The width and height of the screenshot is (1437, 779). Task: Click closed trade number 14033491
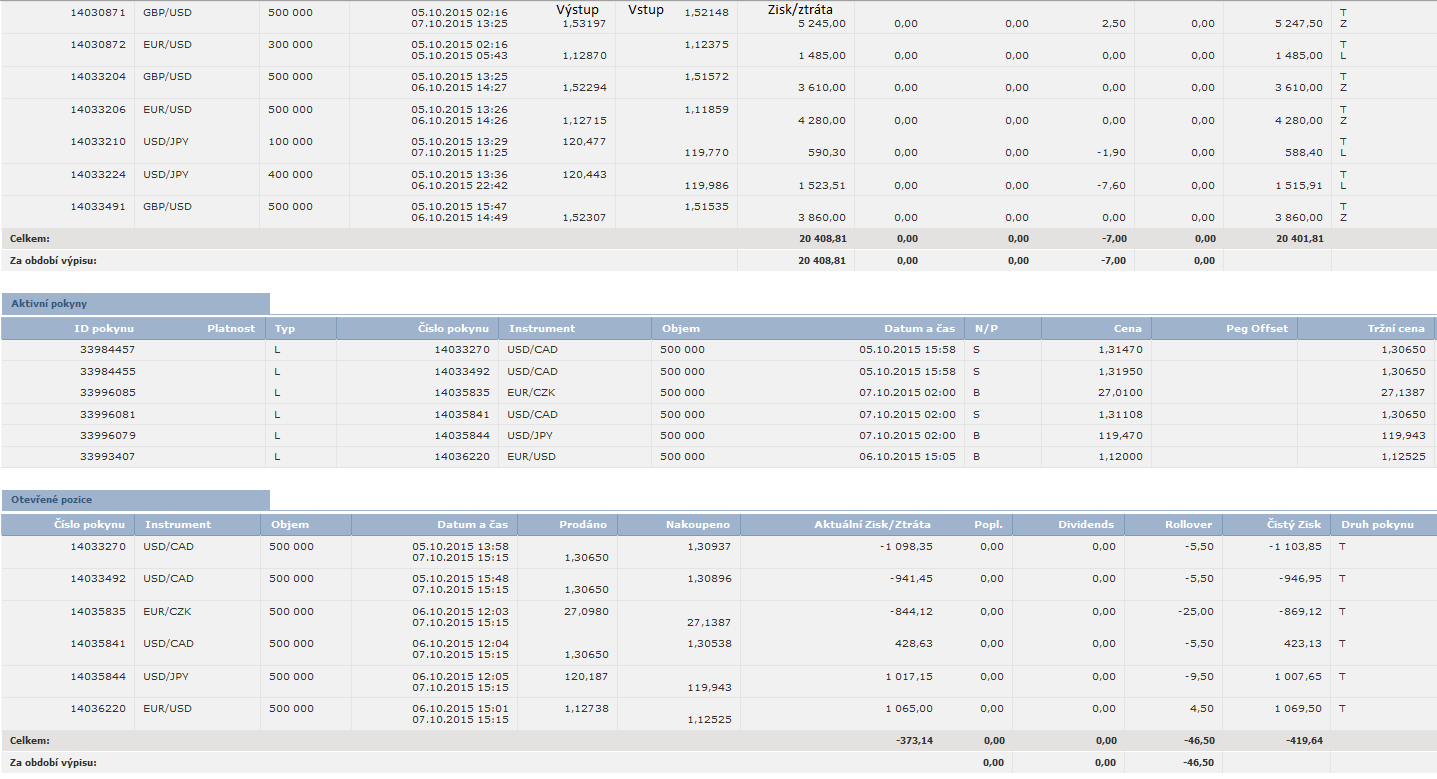pyautogui.click(x=98, y=206)
